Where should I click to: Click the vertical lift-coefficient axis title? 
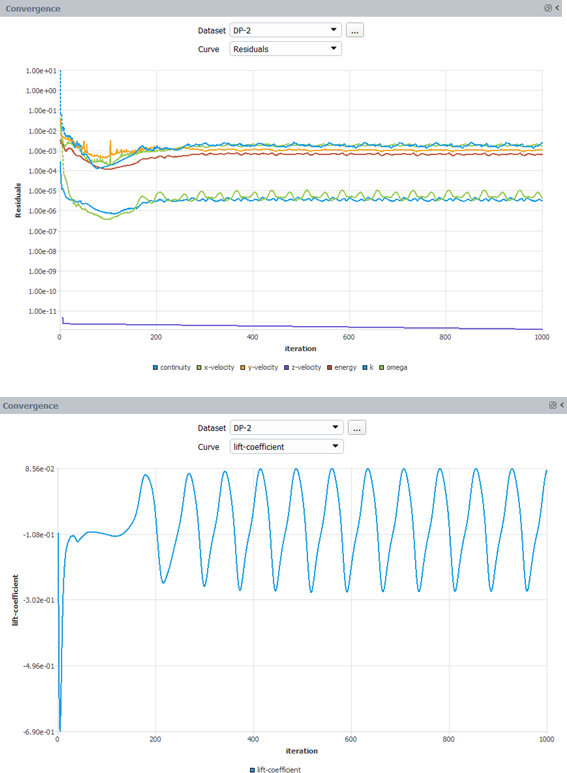point(15,600)
